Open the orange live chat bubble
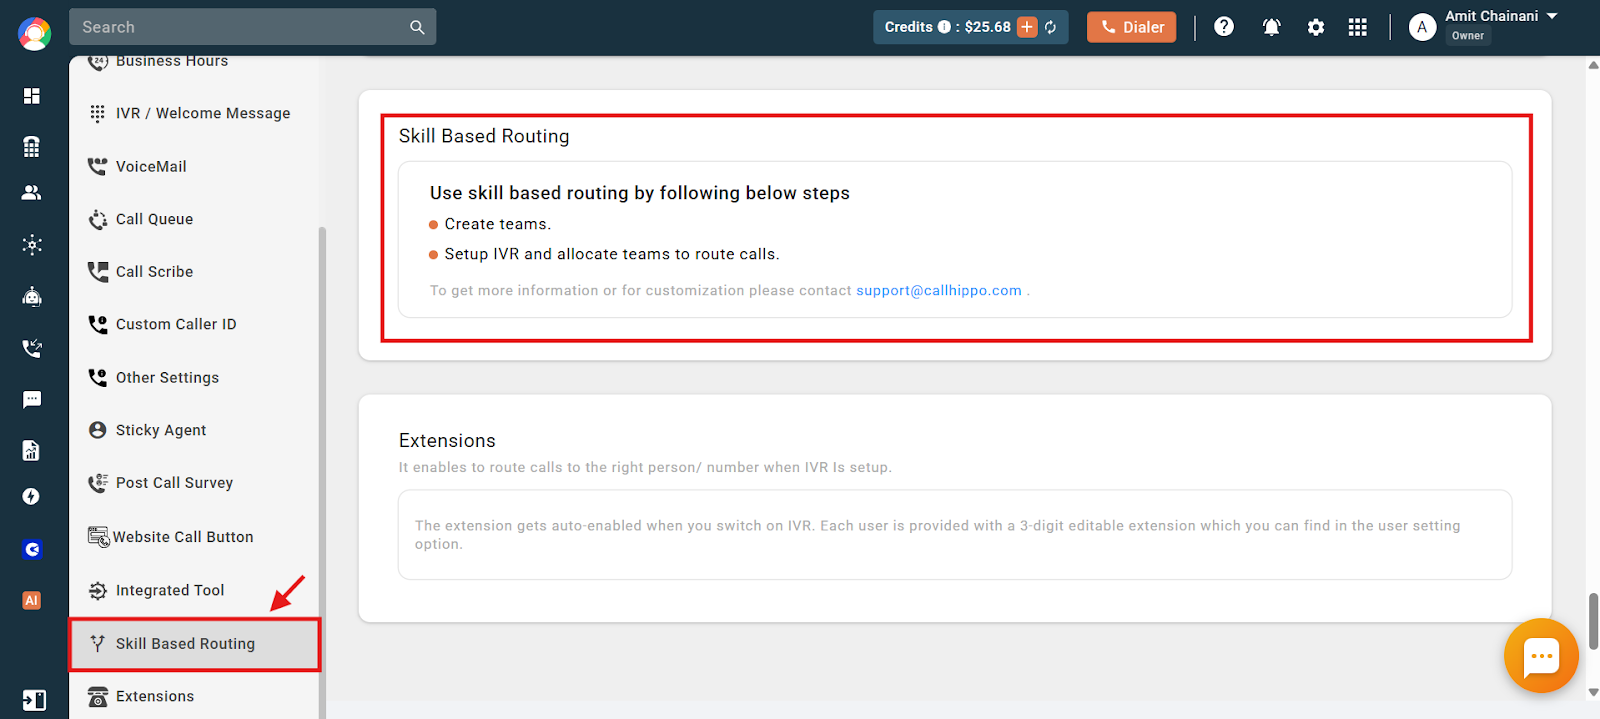 (x=1541, y=656)
